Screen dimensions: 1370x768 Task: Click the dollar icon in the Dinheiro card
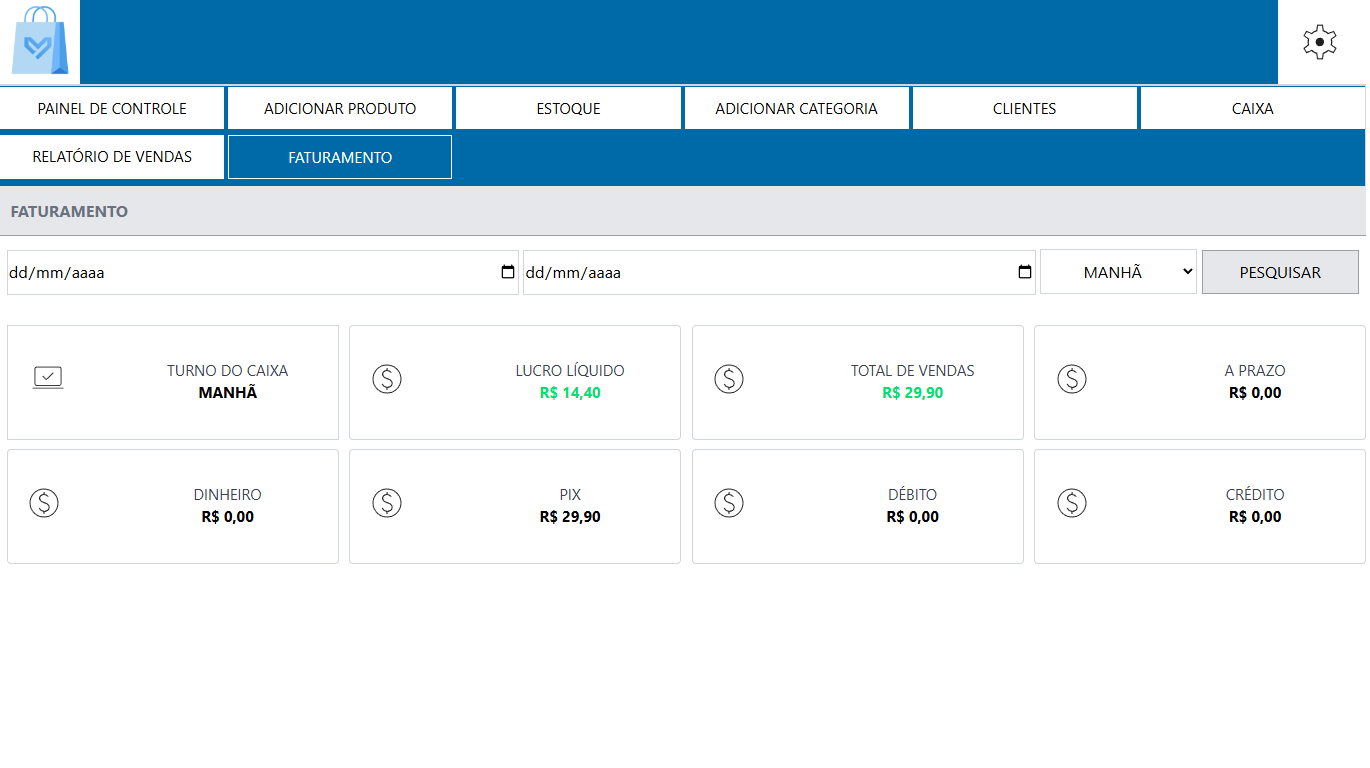tap(44, 503)
